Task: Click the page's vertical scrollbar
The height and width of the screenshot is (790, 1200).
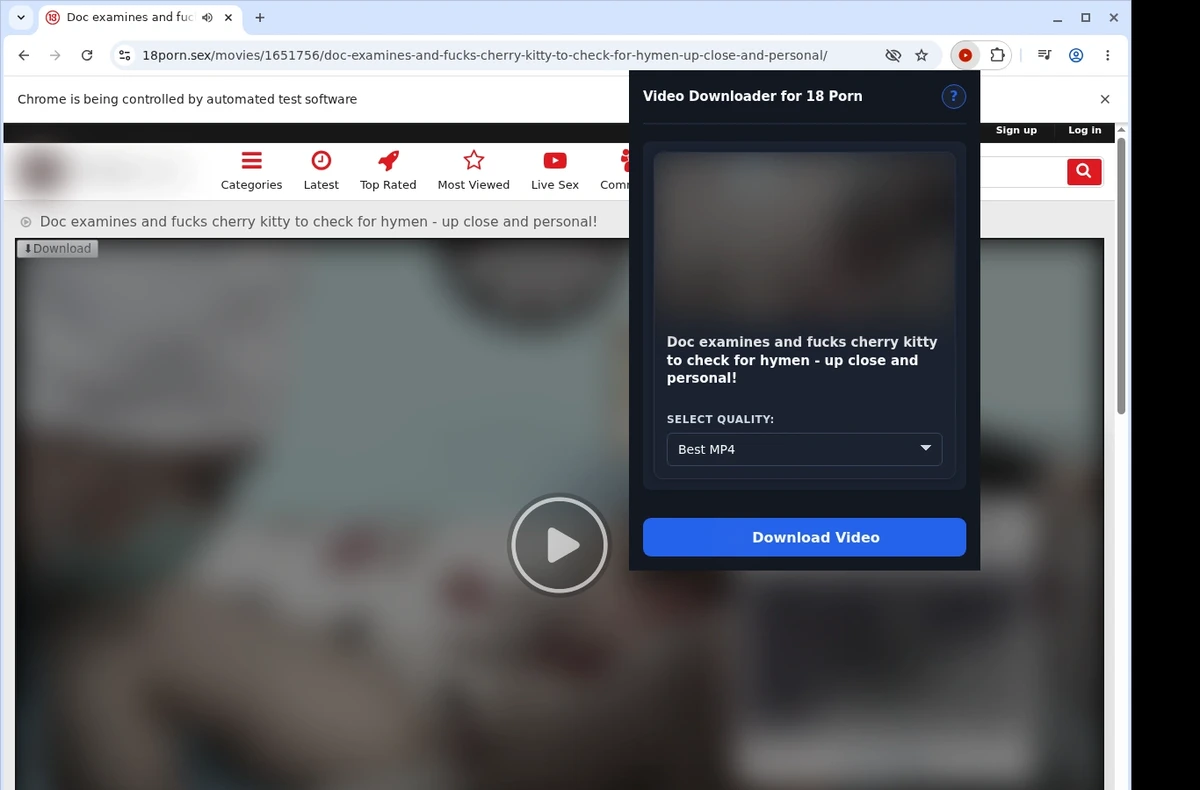Action: click(x=1121, y=275)
